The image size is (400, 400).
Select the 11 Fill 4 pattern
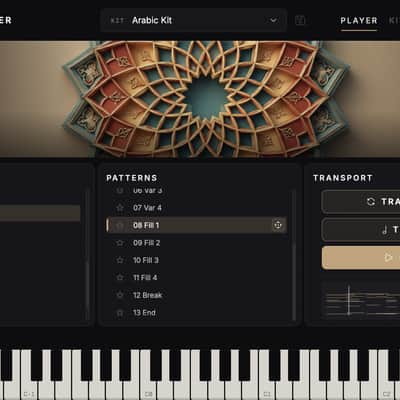tap(196, 278)
